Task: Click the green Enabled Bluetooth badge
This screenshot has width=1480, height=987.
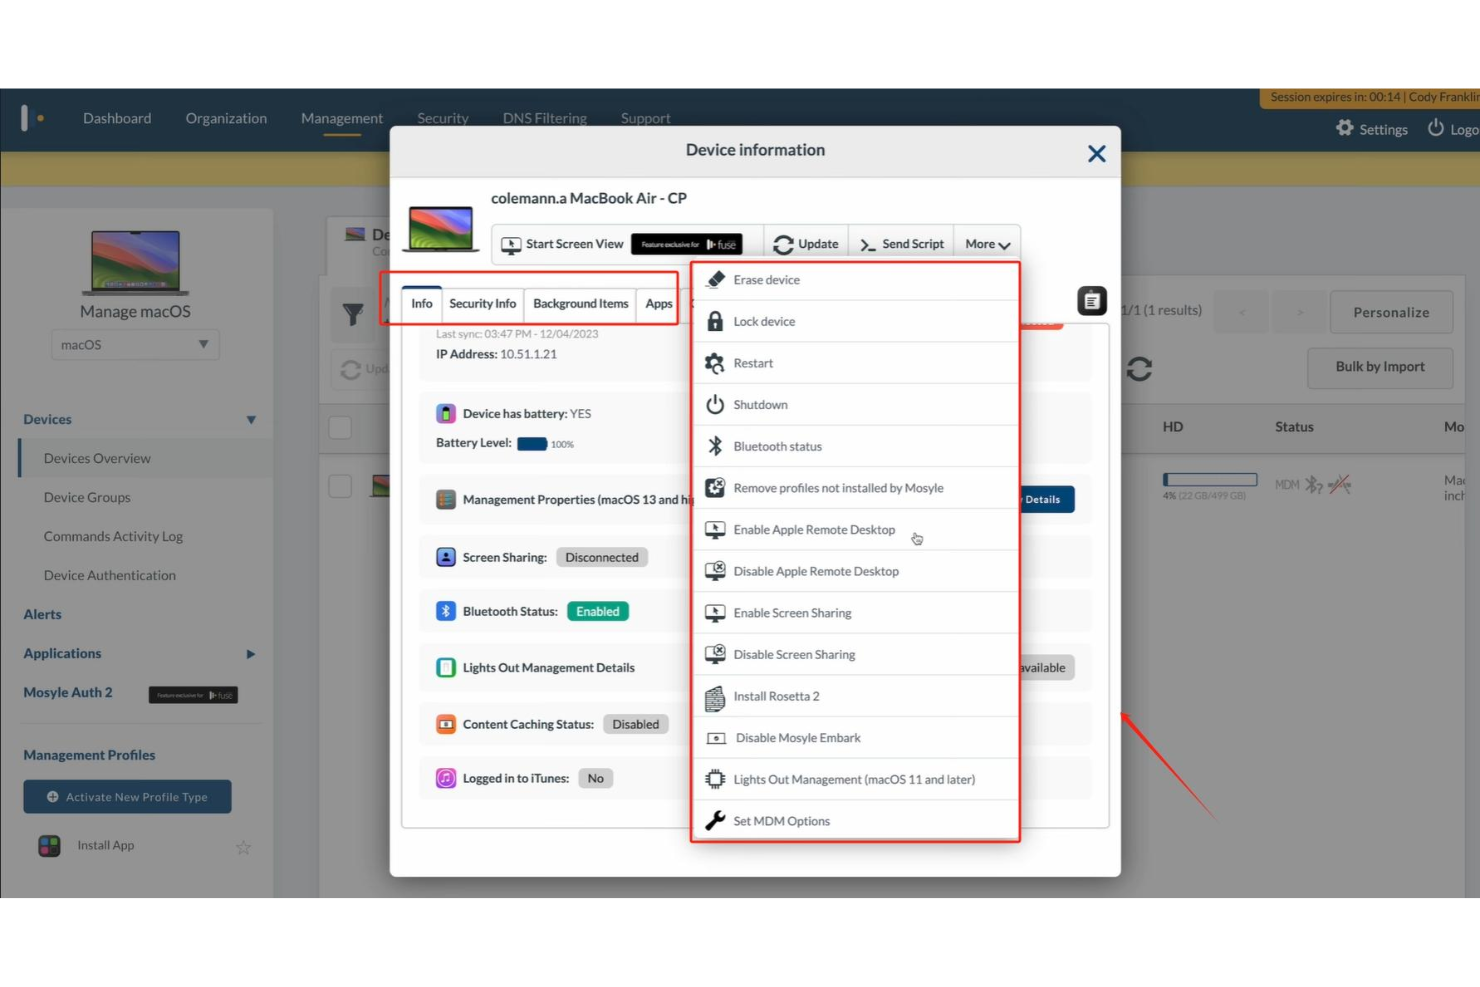Action: point(598,612)
